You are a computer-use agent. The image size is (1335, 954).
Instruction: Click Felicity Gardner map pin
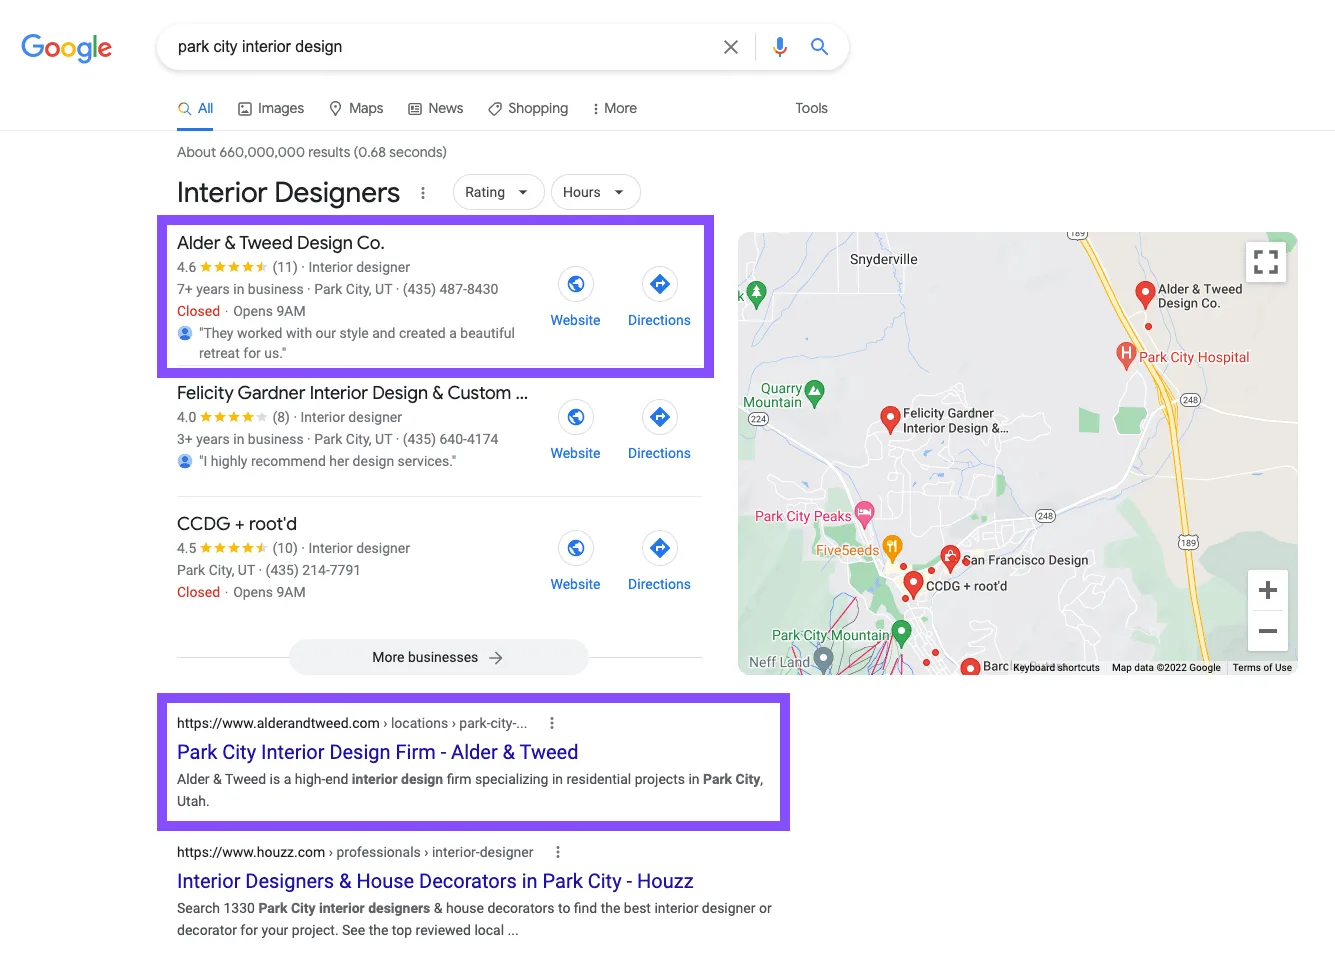pos(890,419)
